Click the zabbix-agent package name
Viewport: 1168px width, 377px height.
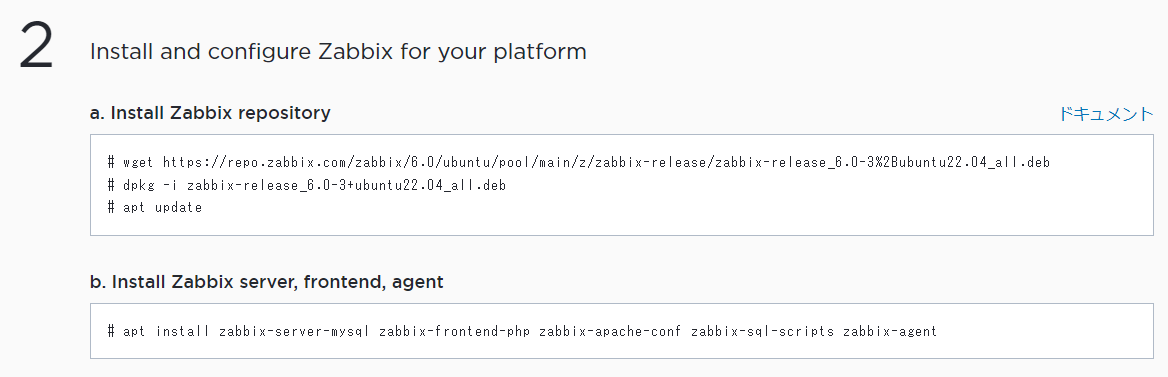[890, 331]
